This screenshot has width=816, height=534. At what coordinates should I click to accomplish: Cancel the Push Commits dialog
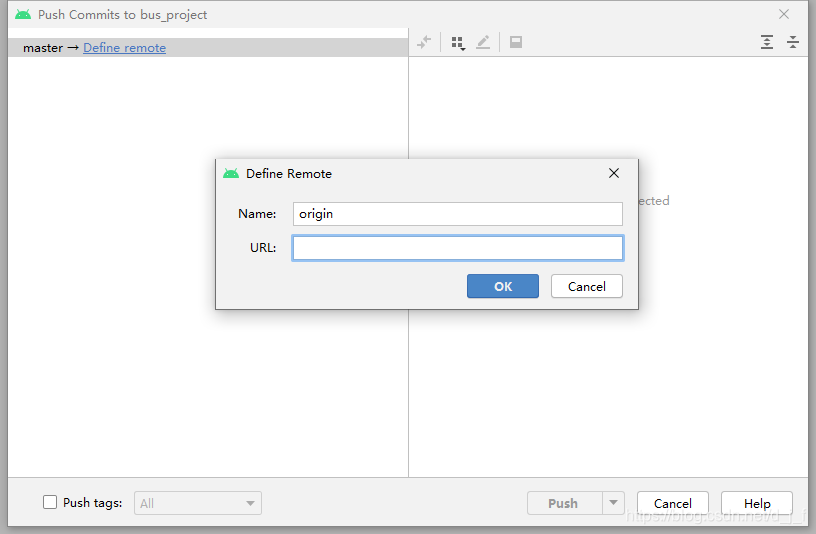click(x=672, y=503)
